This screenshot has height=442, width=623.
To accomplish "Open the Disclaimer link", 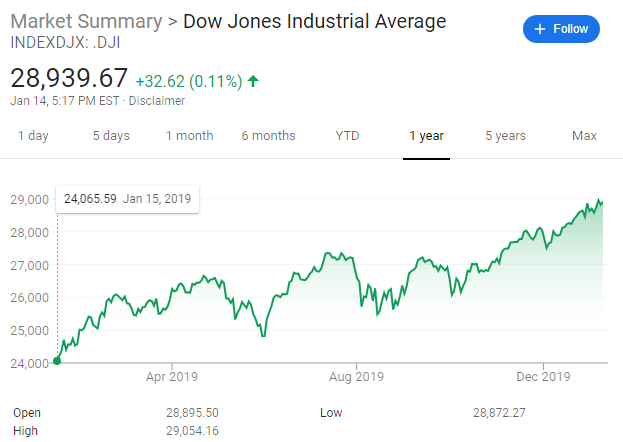I will pos(158,100).
